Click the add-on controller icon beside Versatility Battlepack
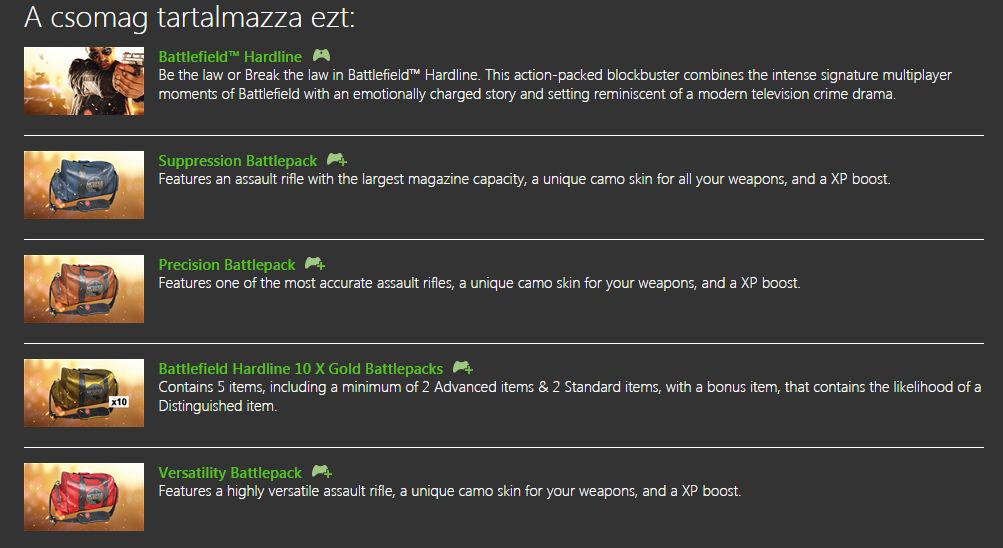The image size is (1003, 548). coord(321,472)
